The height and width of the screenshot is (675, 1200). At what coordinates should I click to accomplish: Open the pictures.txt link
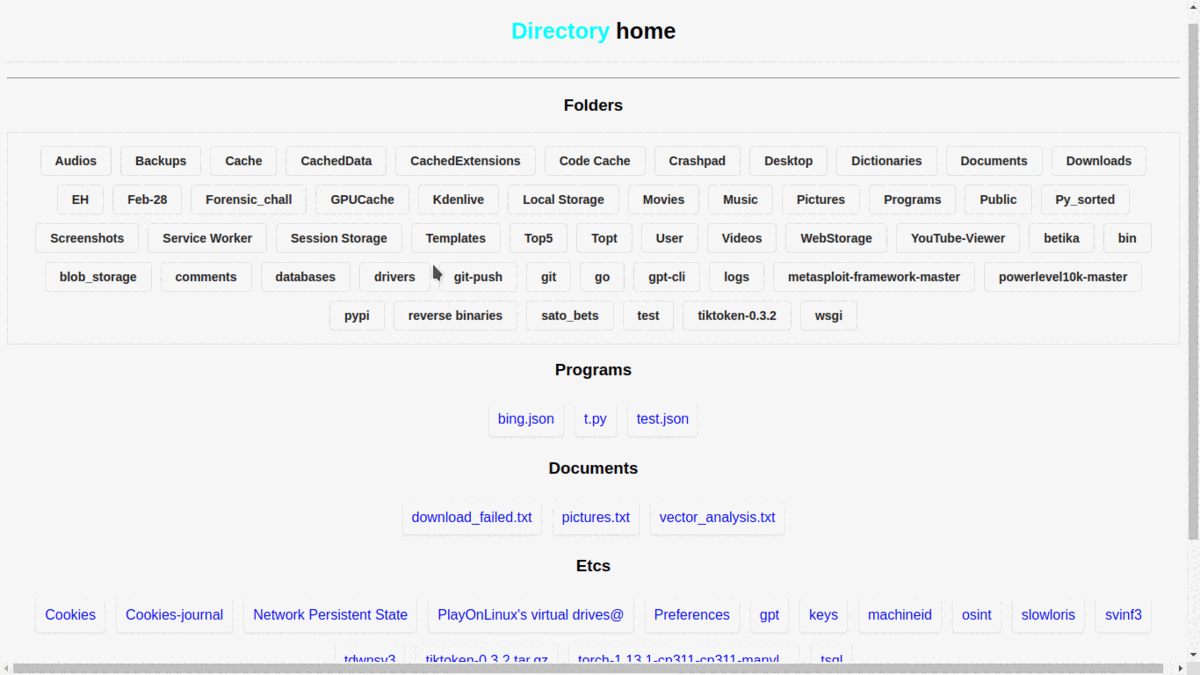tap(596, 517)
